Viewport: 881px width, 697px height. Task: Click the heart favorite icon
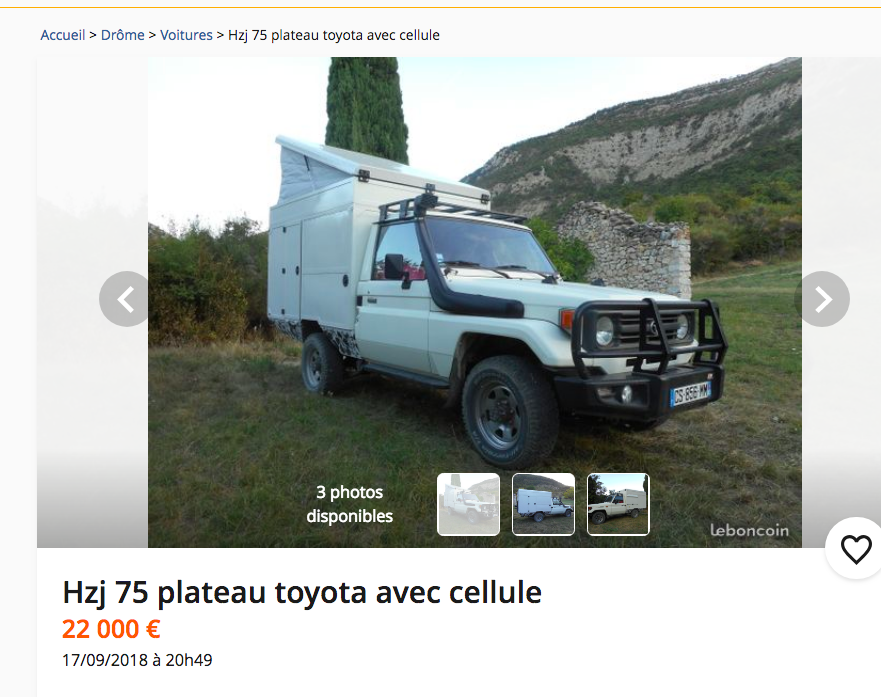point(856,549)
